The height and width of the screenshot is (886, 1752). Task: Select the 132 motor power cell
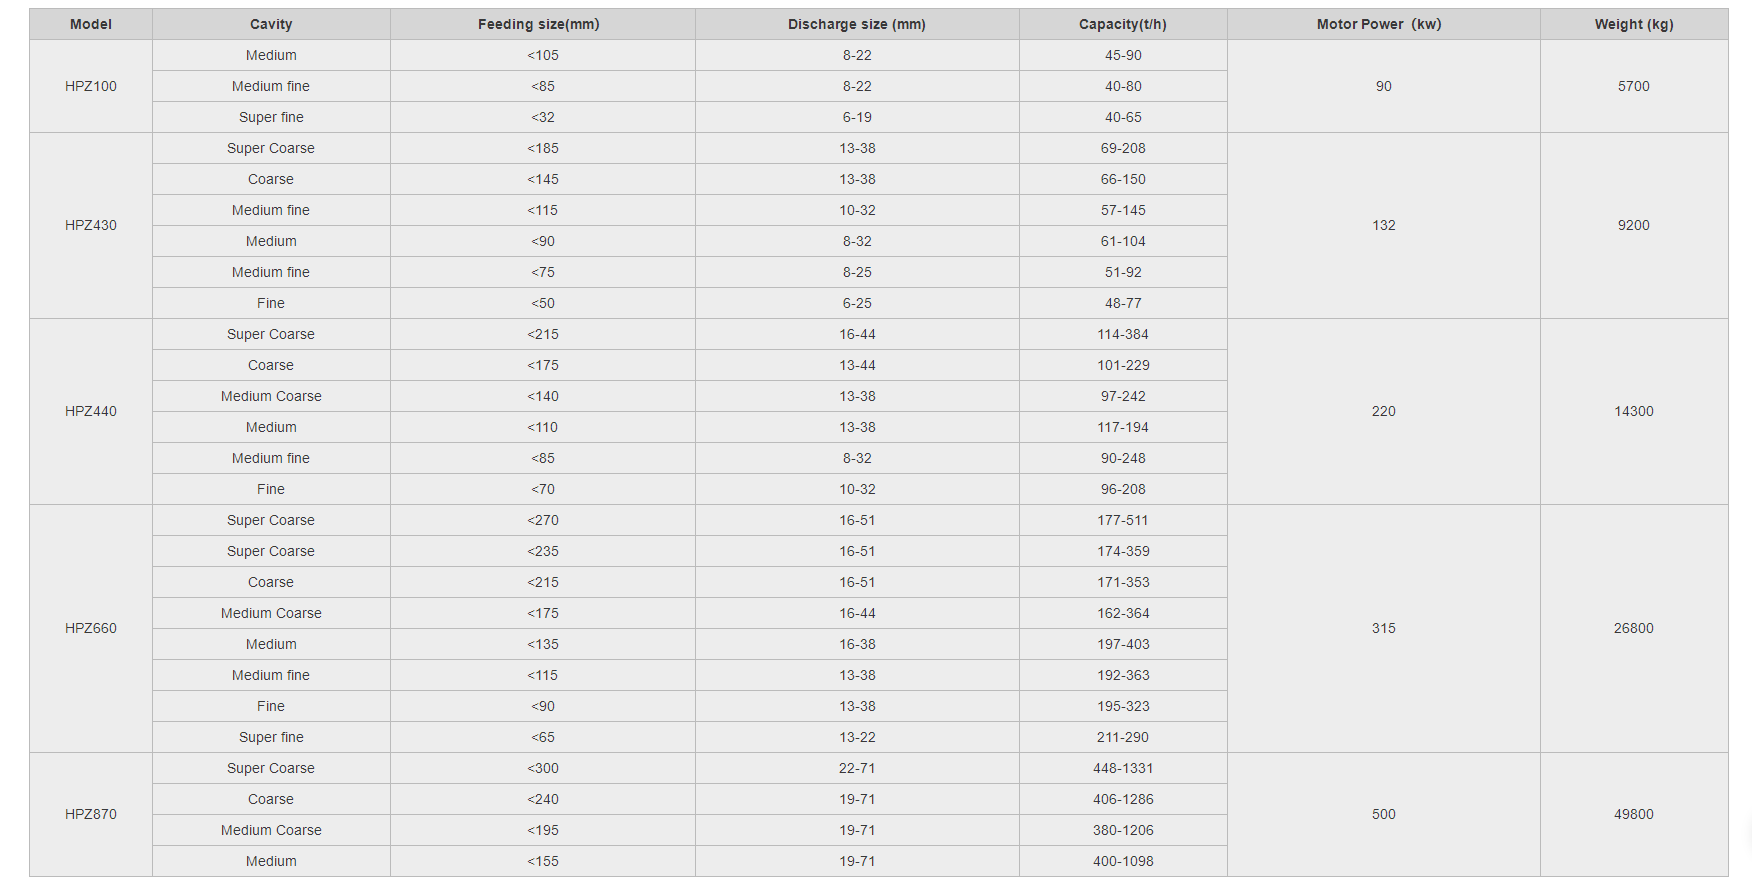click(x=1384, y=225)
